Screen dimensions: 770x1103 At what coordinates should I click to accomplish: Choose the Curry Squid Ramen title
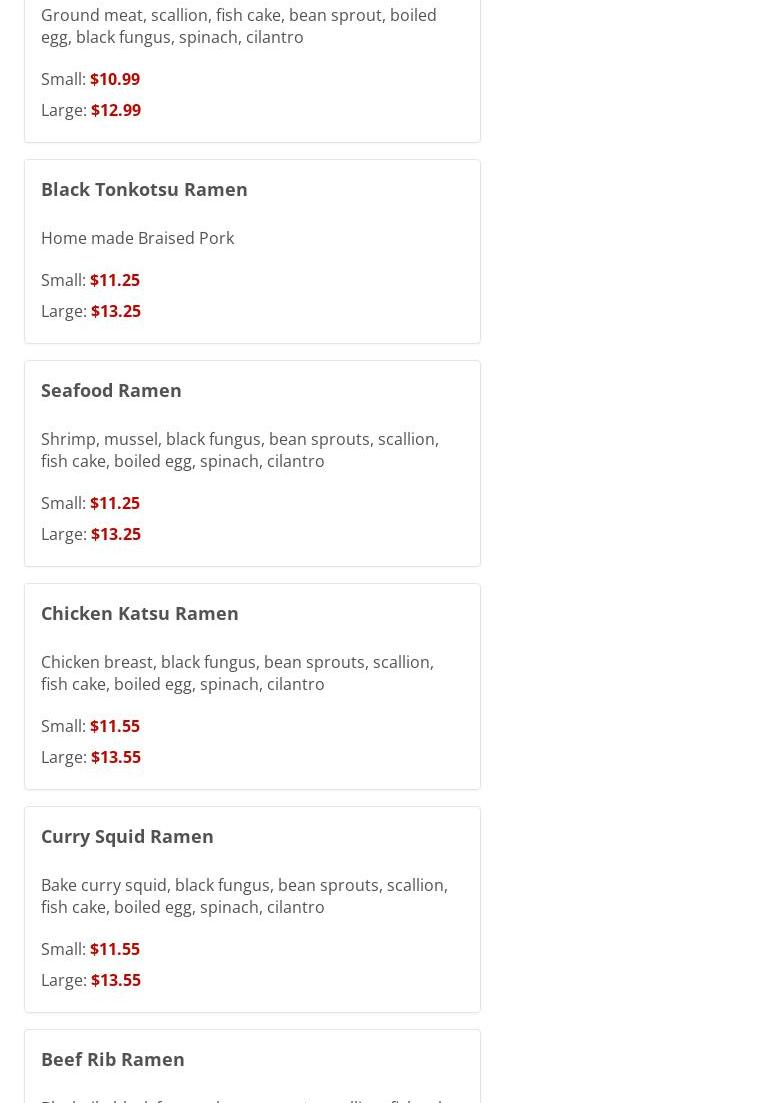coord(127,836)
